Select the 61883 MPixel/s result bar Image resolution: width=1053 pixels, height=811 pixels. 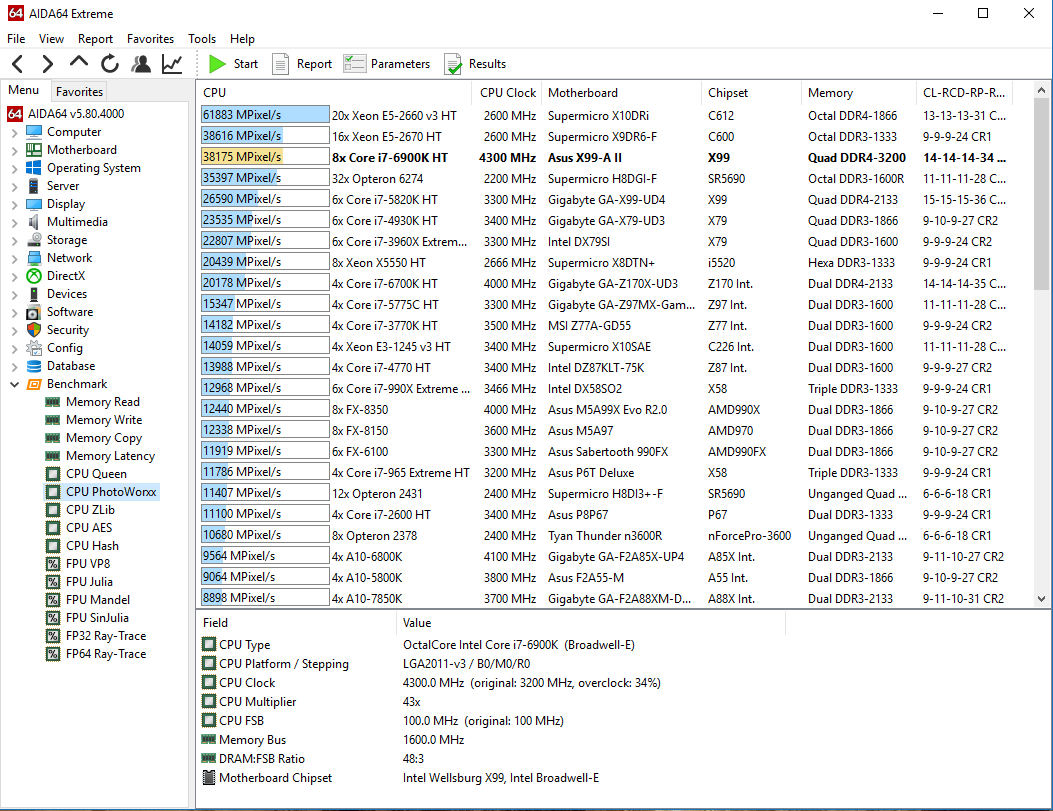[265, 115]
